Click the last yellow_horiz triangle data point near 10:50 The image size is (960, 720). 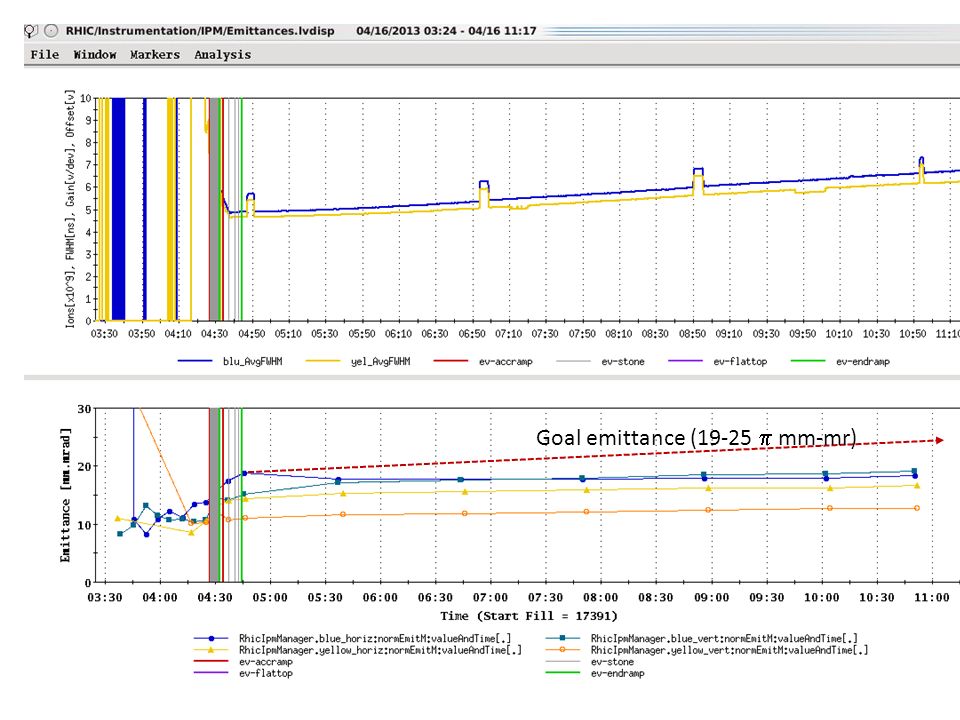(x=917, y=486)
